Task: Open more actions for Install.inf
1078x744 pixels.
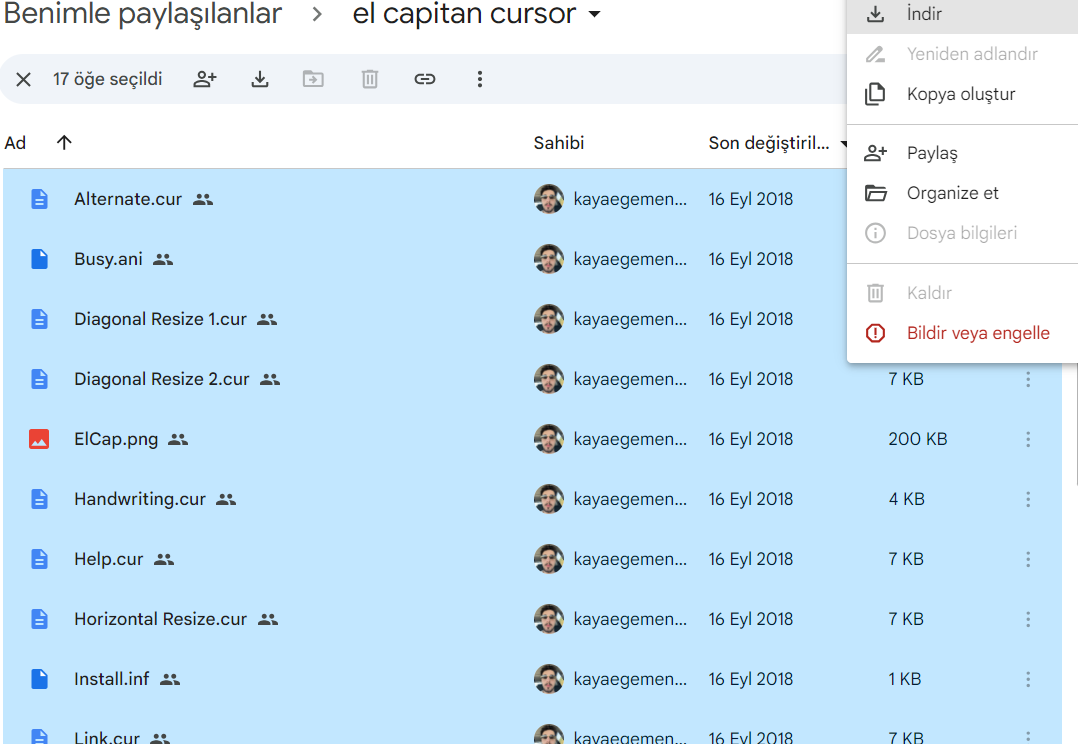Action: tap(1028, 679)
